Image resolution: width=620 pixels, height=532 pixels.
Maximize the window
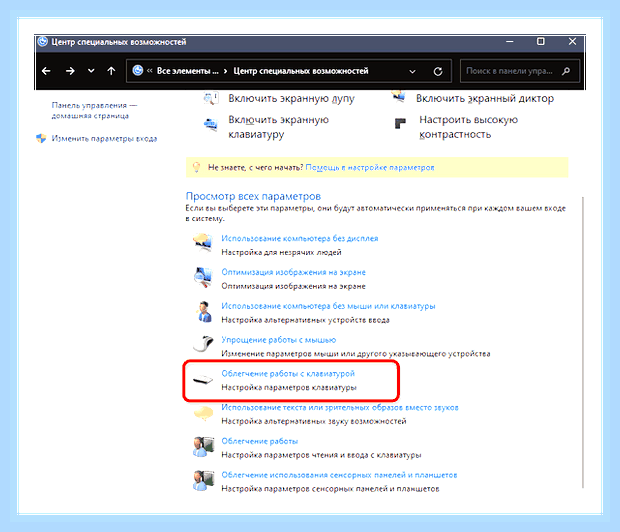(541, 42)
